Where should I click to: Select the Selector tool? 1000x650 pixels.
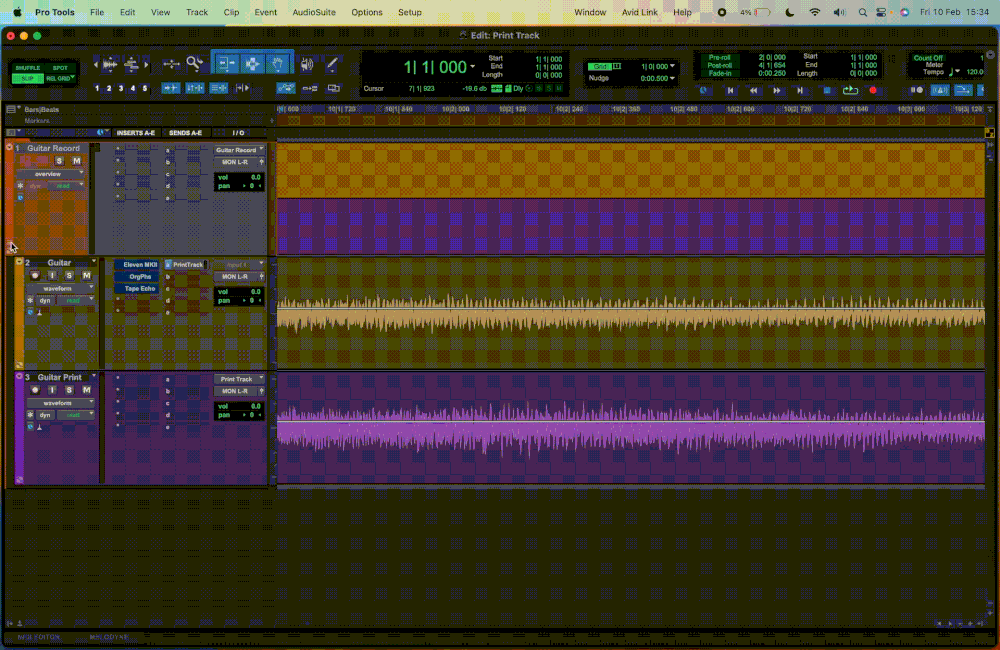click(x=251, y=64)
